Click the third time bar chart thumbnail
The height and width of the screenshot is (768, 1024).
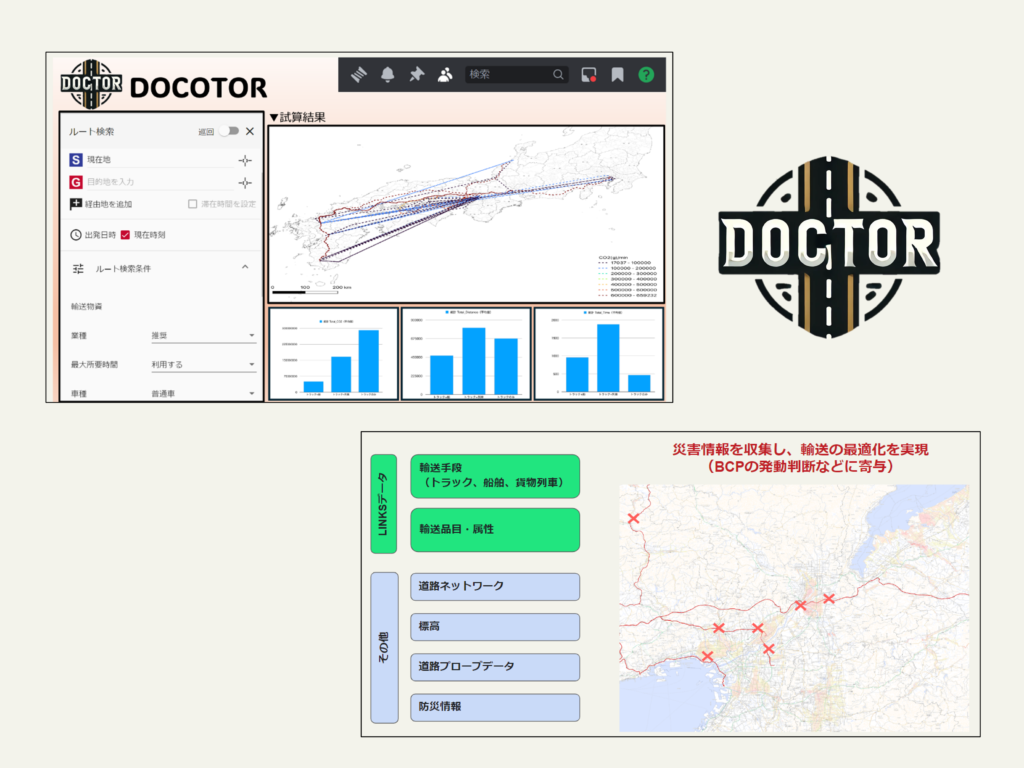click(x=599, y=353)
